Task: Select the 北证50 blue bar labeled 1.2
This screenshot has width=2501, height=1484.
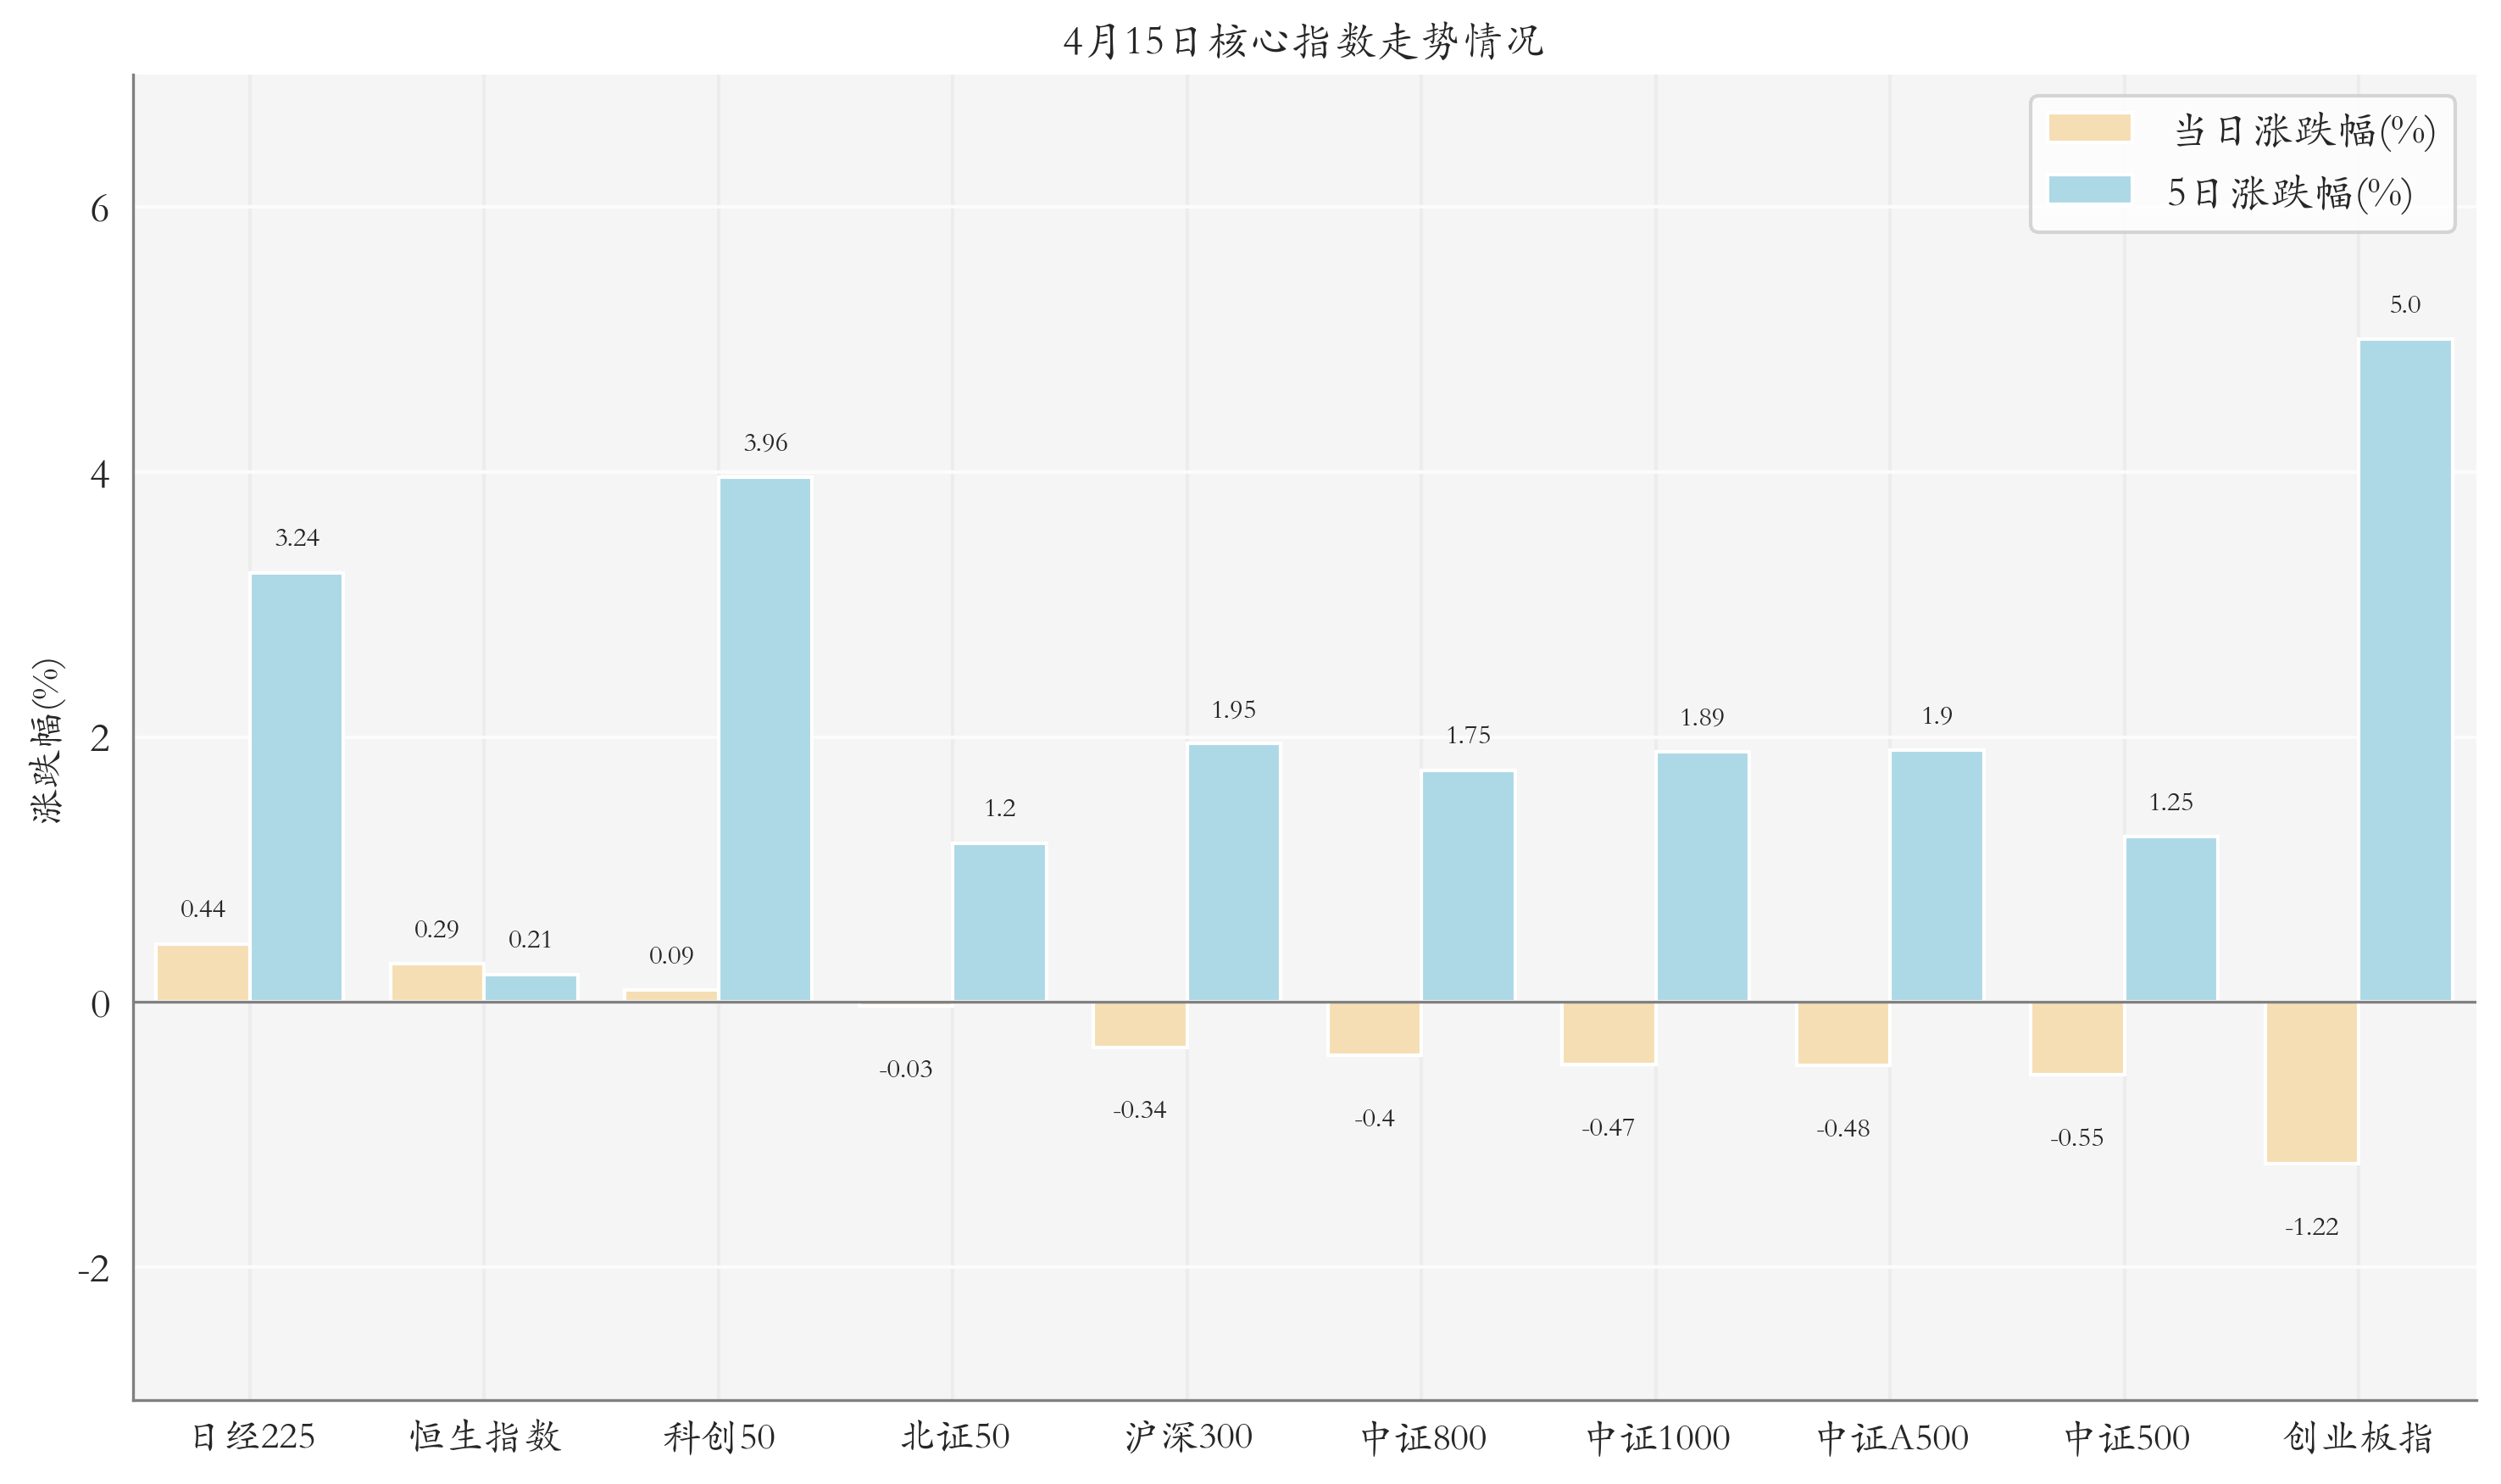Action: tap(999, 922)
